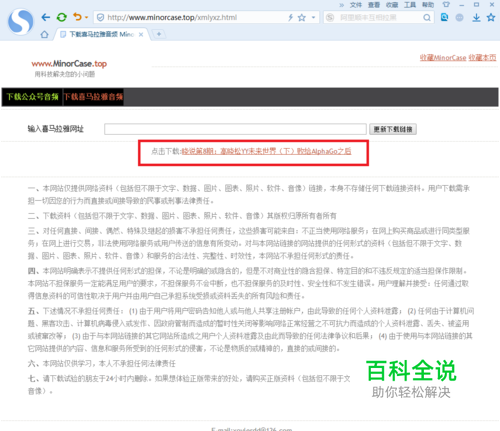This screenshot has width=500, height=431.
Task: Click the www.MinorCase.top site logo
Action: click(69, 63)
